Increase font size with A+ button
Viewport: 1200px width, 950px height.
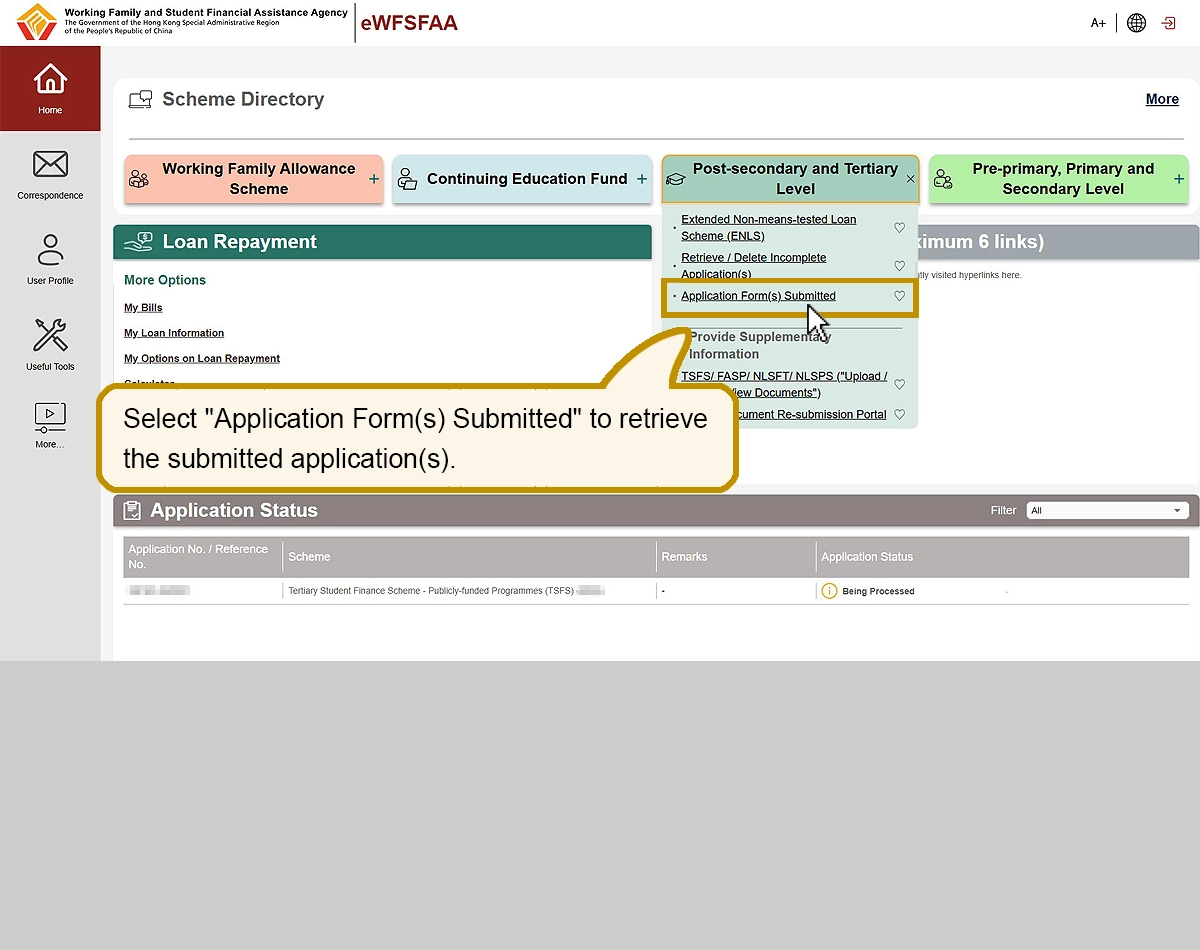point(1098,23)
